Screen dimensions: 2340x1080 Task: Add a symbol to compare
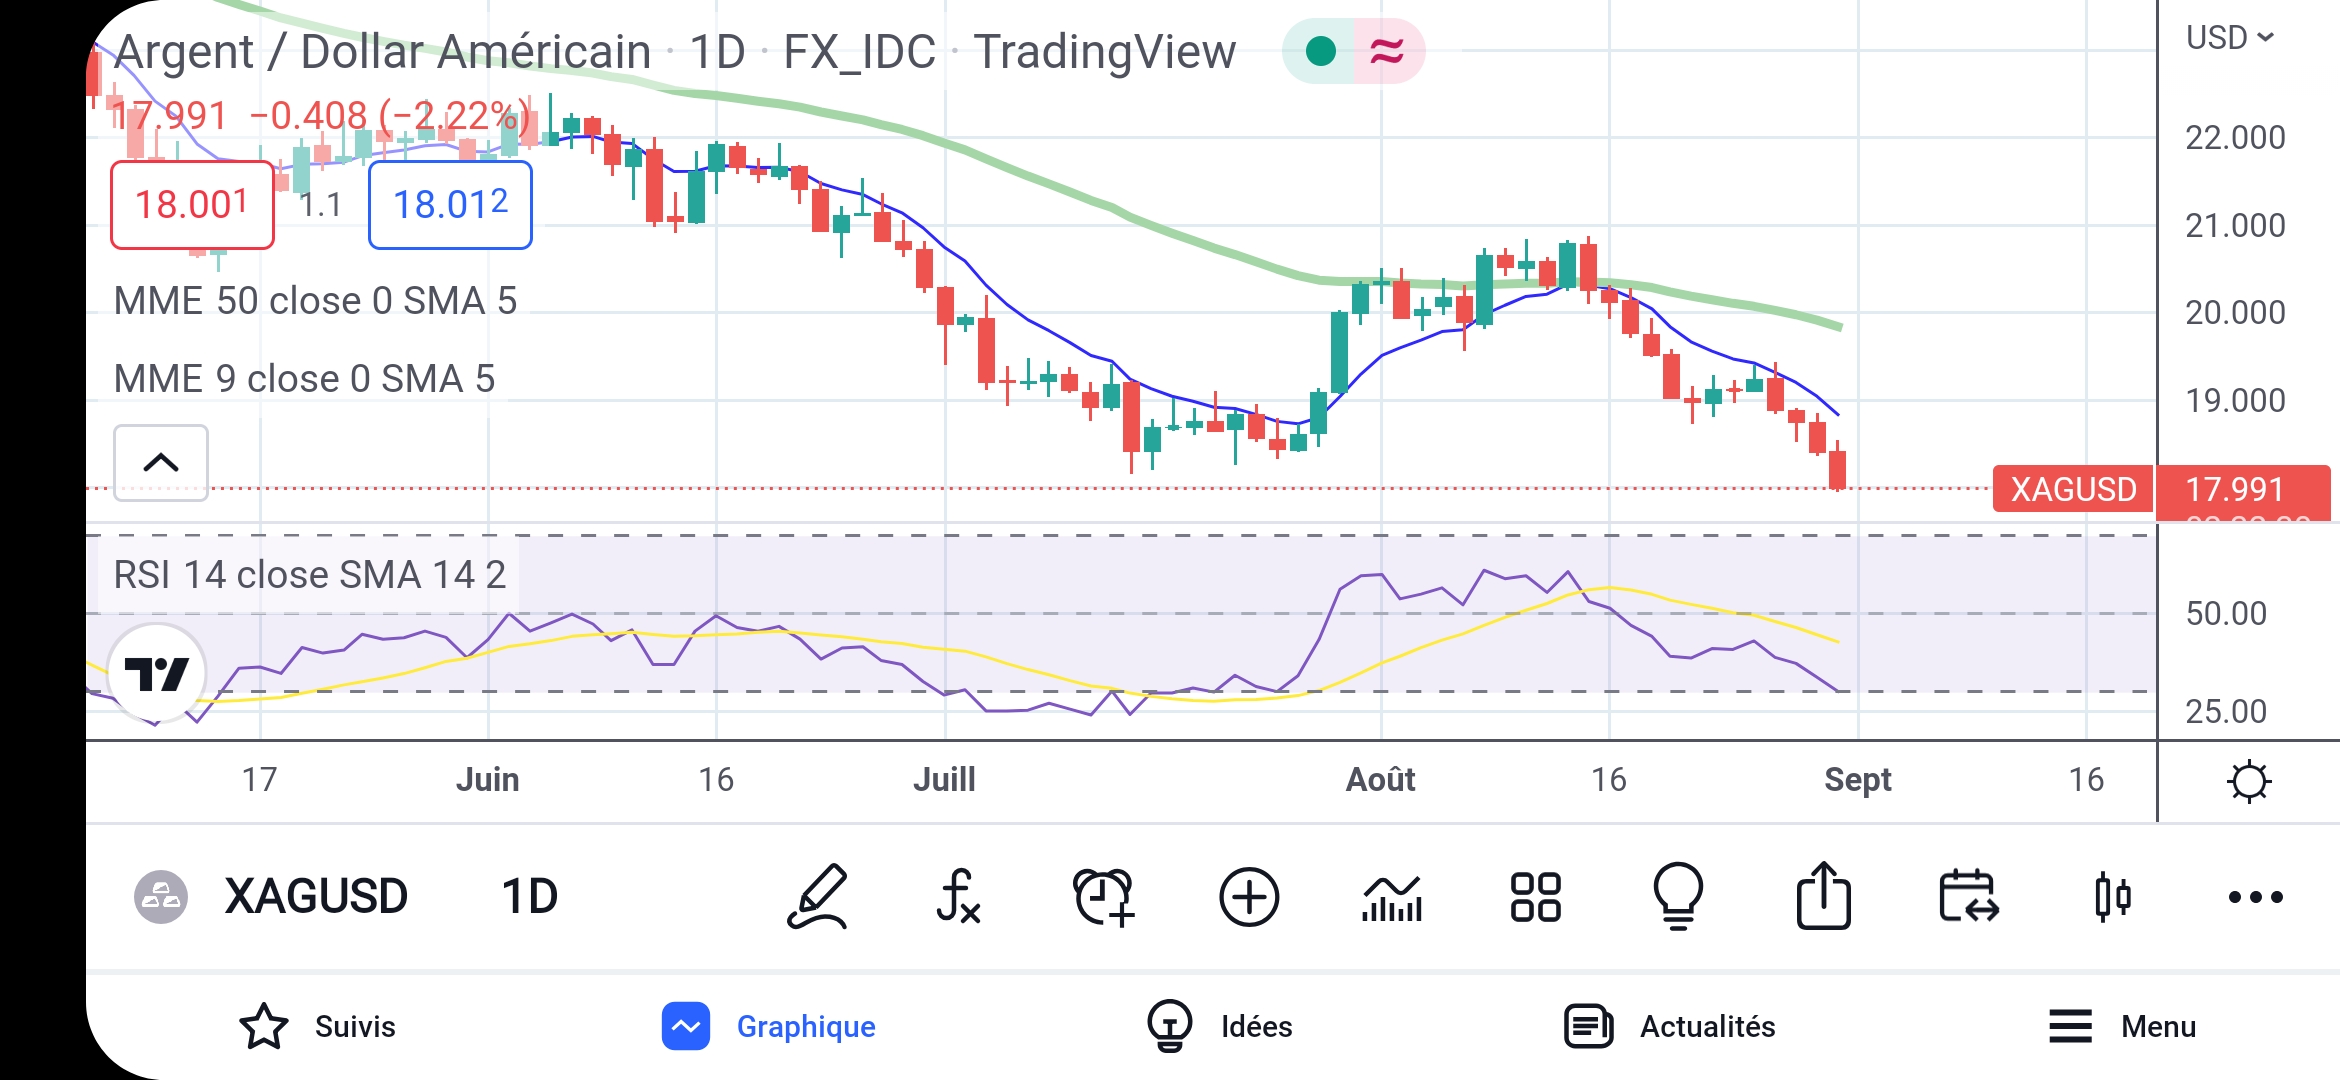coord(1249,896)
